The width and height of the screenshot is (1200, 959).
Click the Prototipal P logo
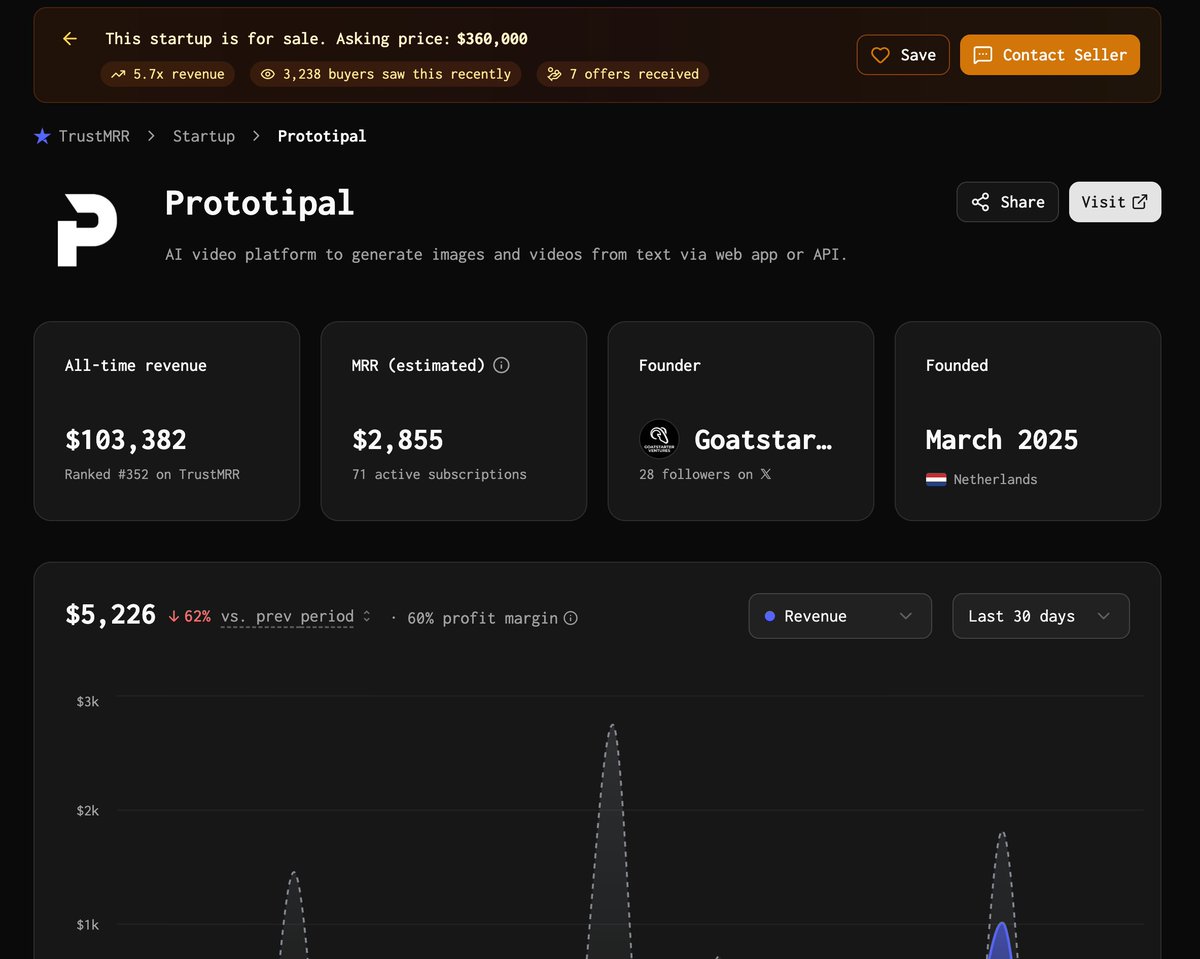tap(87, 230)
